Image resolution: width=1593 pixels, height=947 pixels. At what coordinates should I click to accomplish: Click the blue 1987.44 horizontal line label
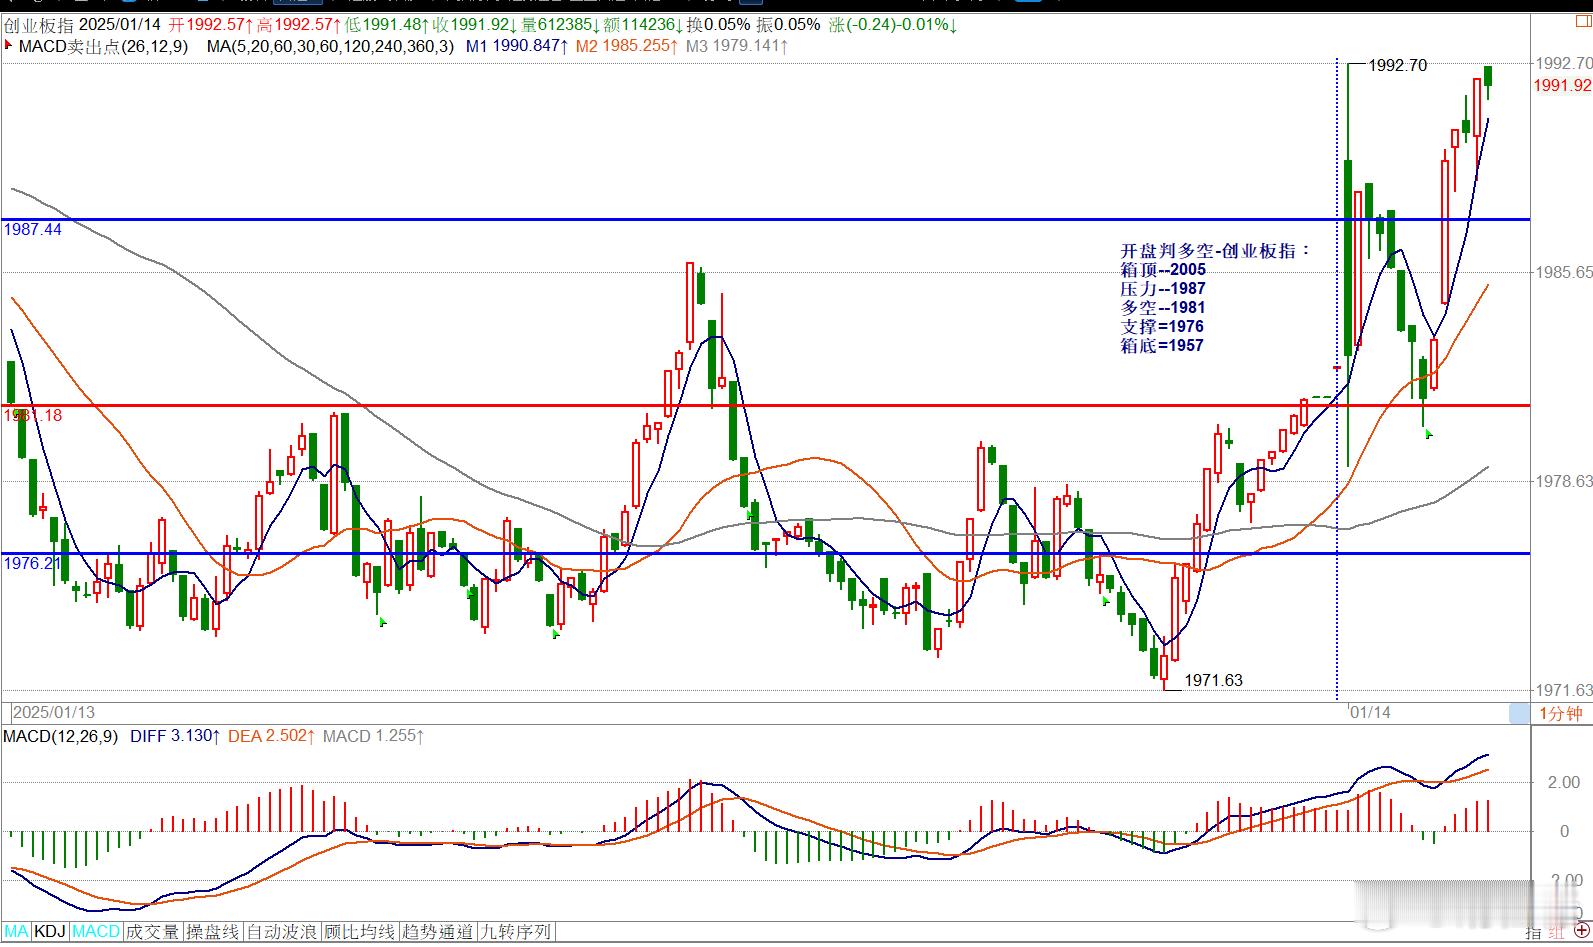pyautogui.click(x=33, y=230)
